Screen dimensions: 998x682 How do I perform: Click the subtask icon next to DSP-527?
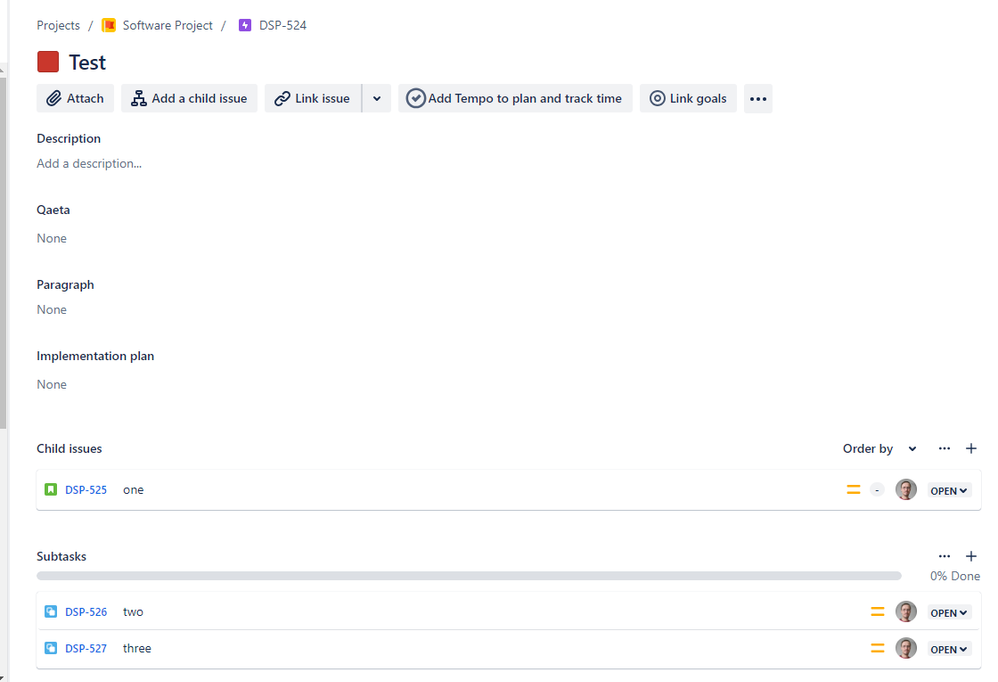click(50, 648)
